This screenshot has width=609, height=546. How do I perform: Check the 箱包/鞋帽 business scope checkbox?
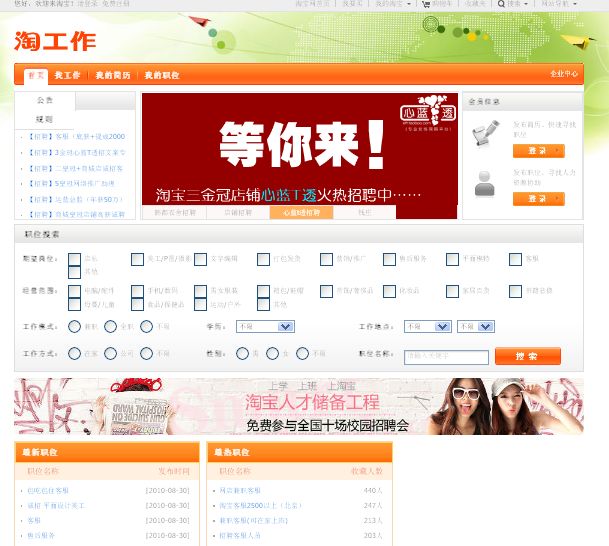point(263,291)
